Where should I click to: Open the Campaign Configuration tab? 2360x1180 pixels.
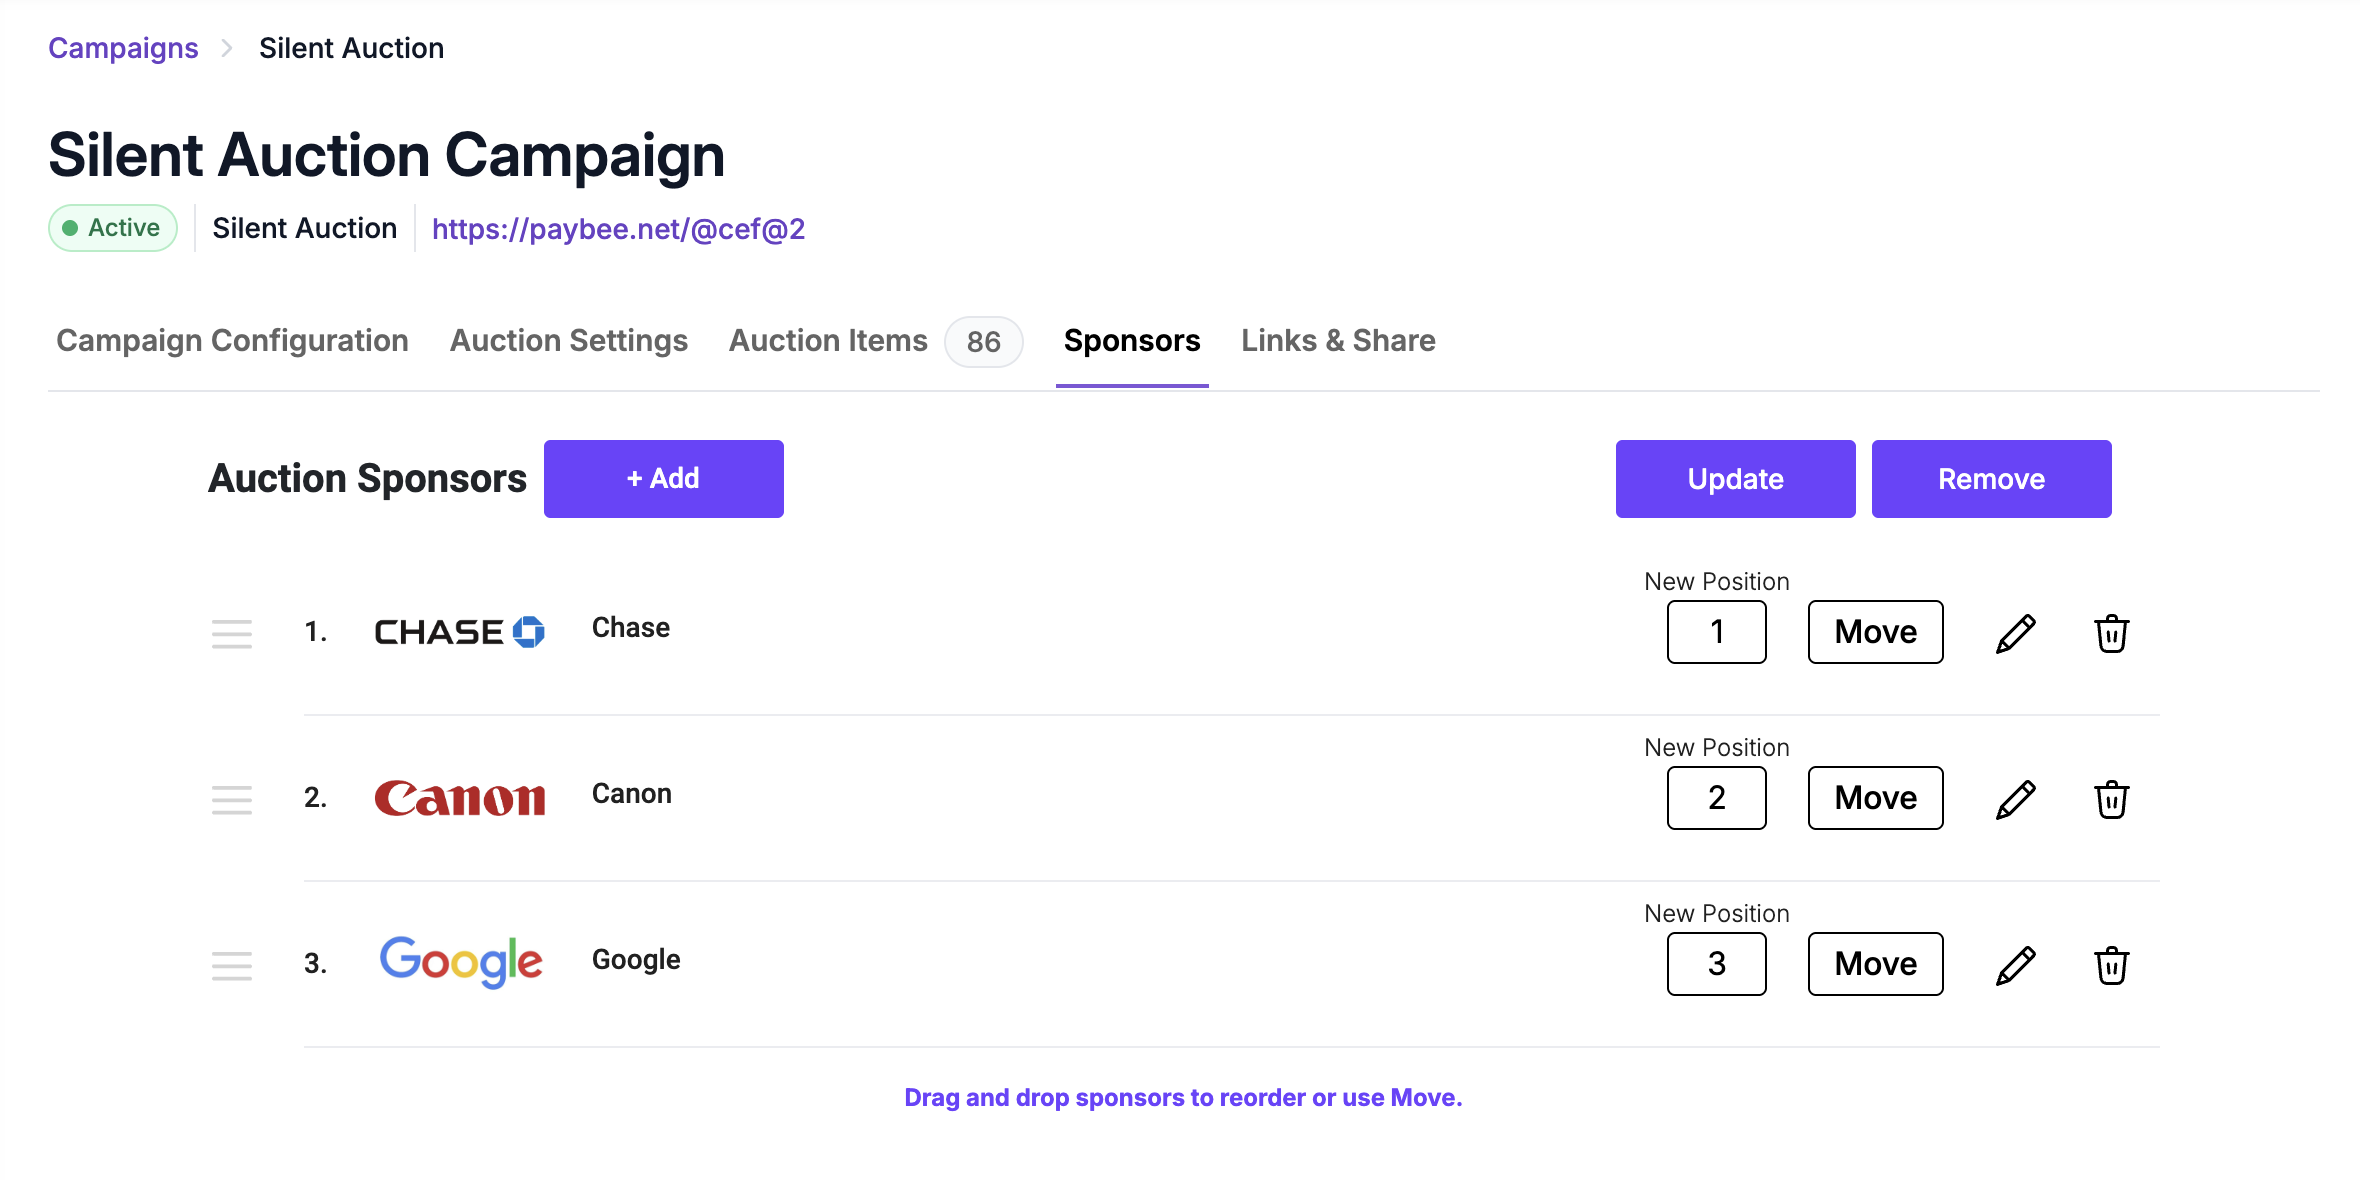point(232,341)
